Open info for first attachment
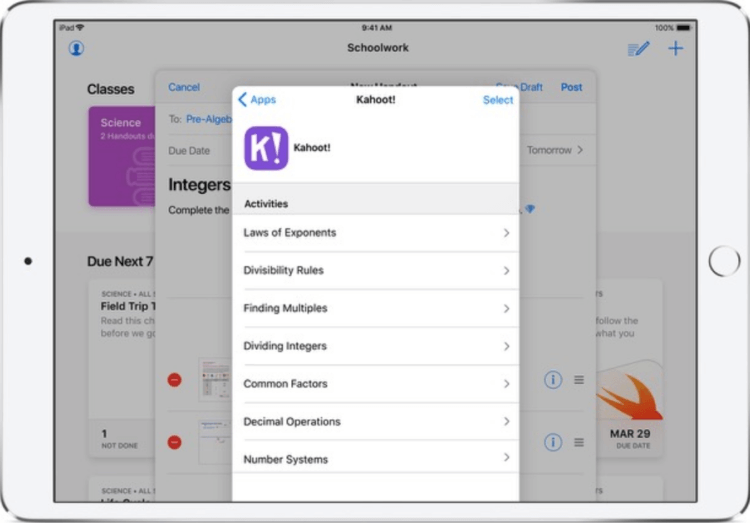 click(x=553, y=379)
